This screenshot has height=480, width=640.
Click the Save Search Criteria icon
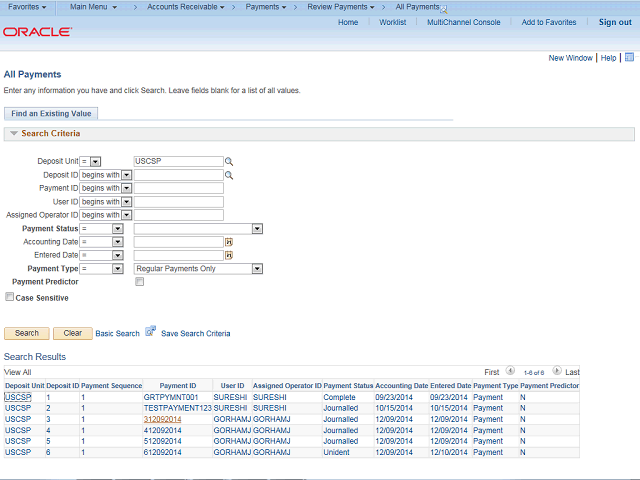click(x=151, y=332)
